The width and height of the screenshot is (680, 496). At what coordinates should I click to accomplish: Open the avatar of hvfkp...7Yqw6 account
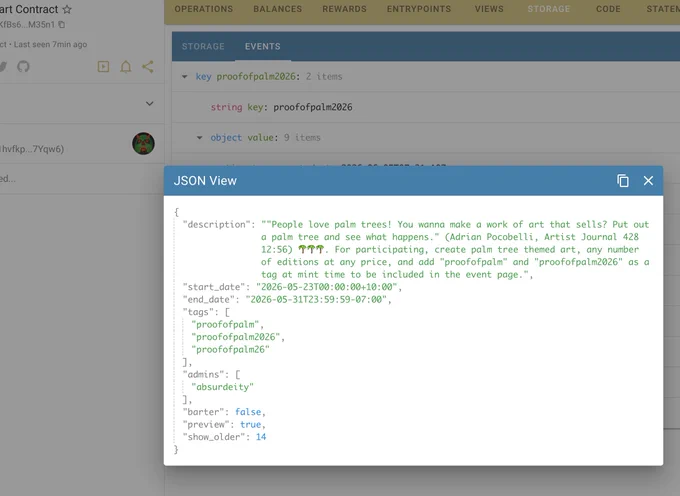pyautogui.click(x=143, y=144)
